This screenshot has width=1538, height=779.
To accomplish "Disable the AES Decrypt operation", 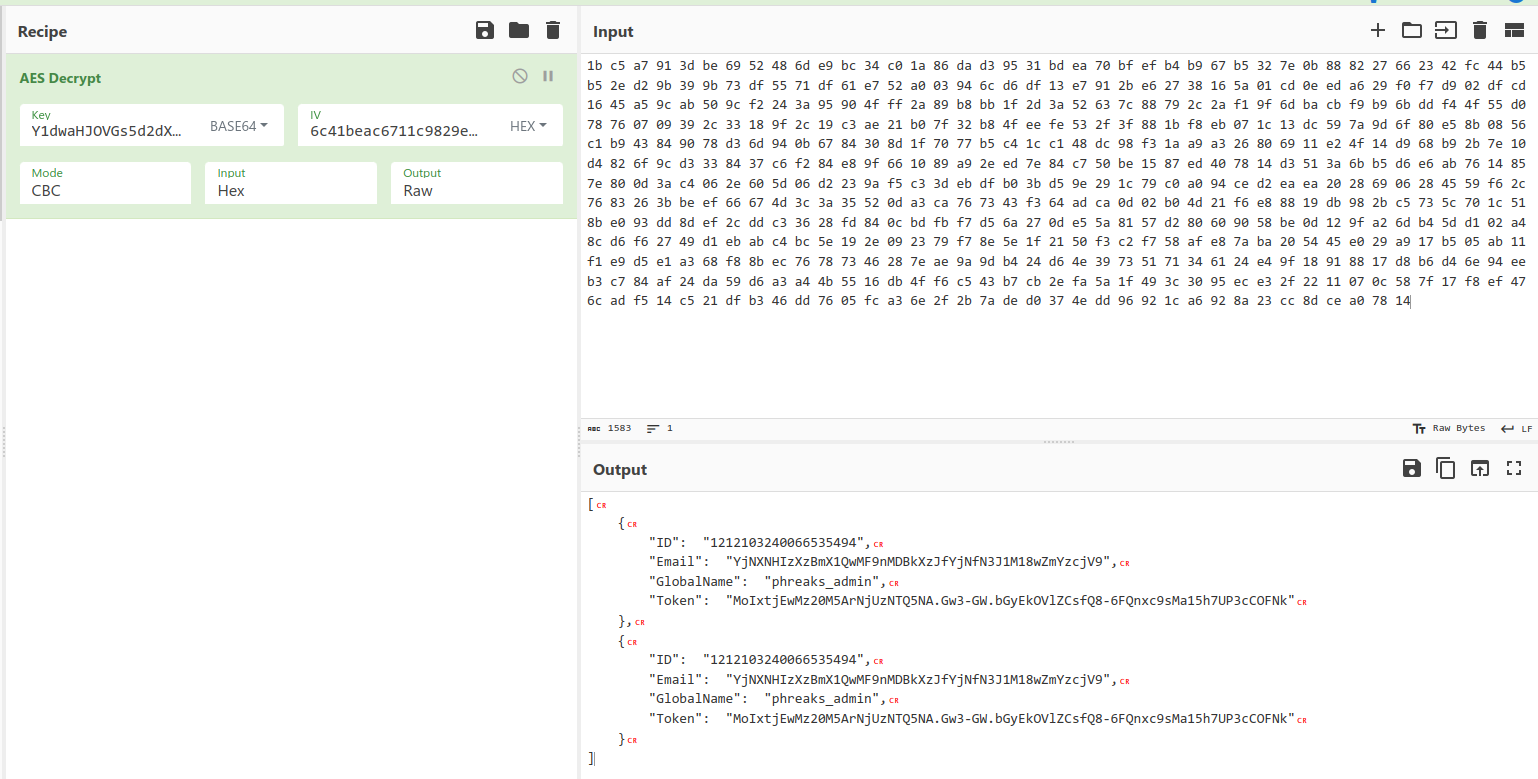I will (x=520, y=76).
